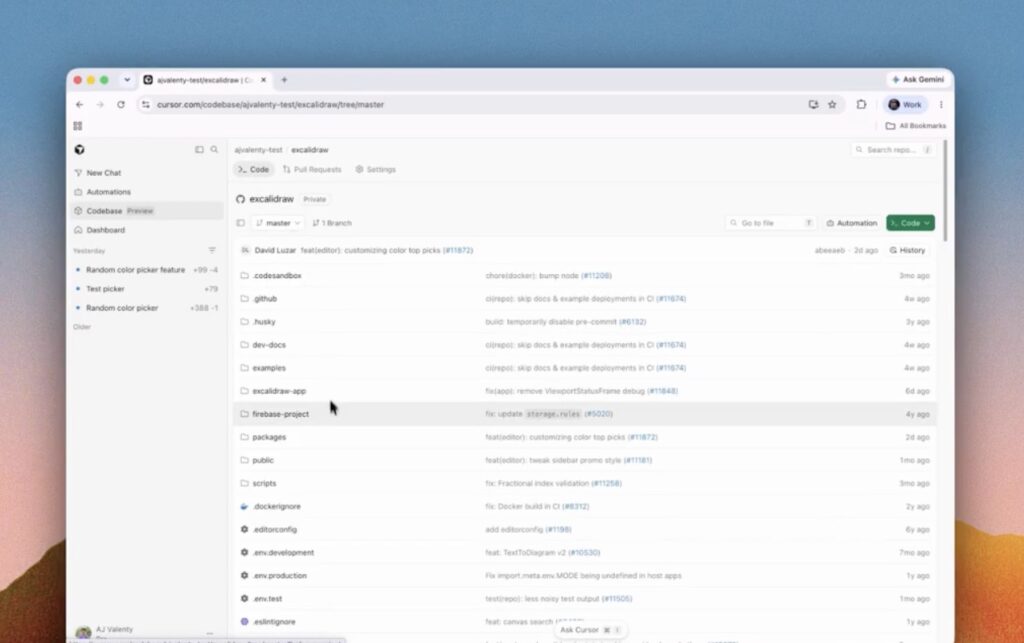Click firebase-project folder icon

point(244,414)
